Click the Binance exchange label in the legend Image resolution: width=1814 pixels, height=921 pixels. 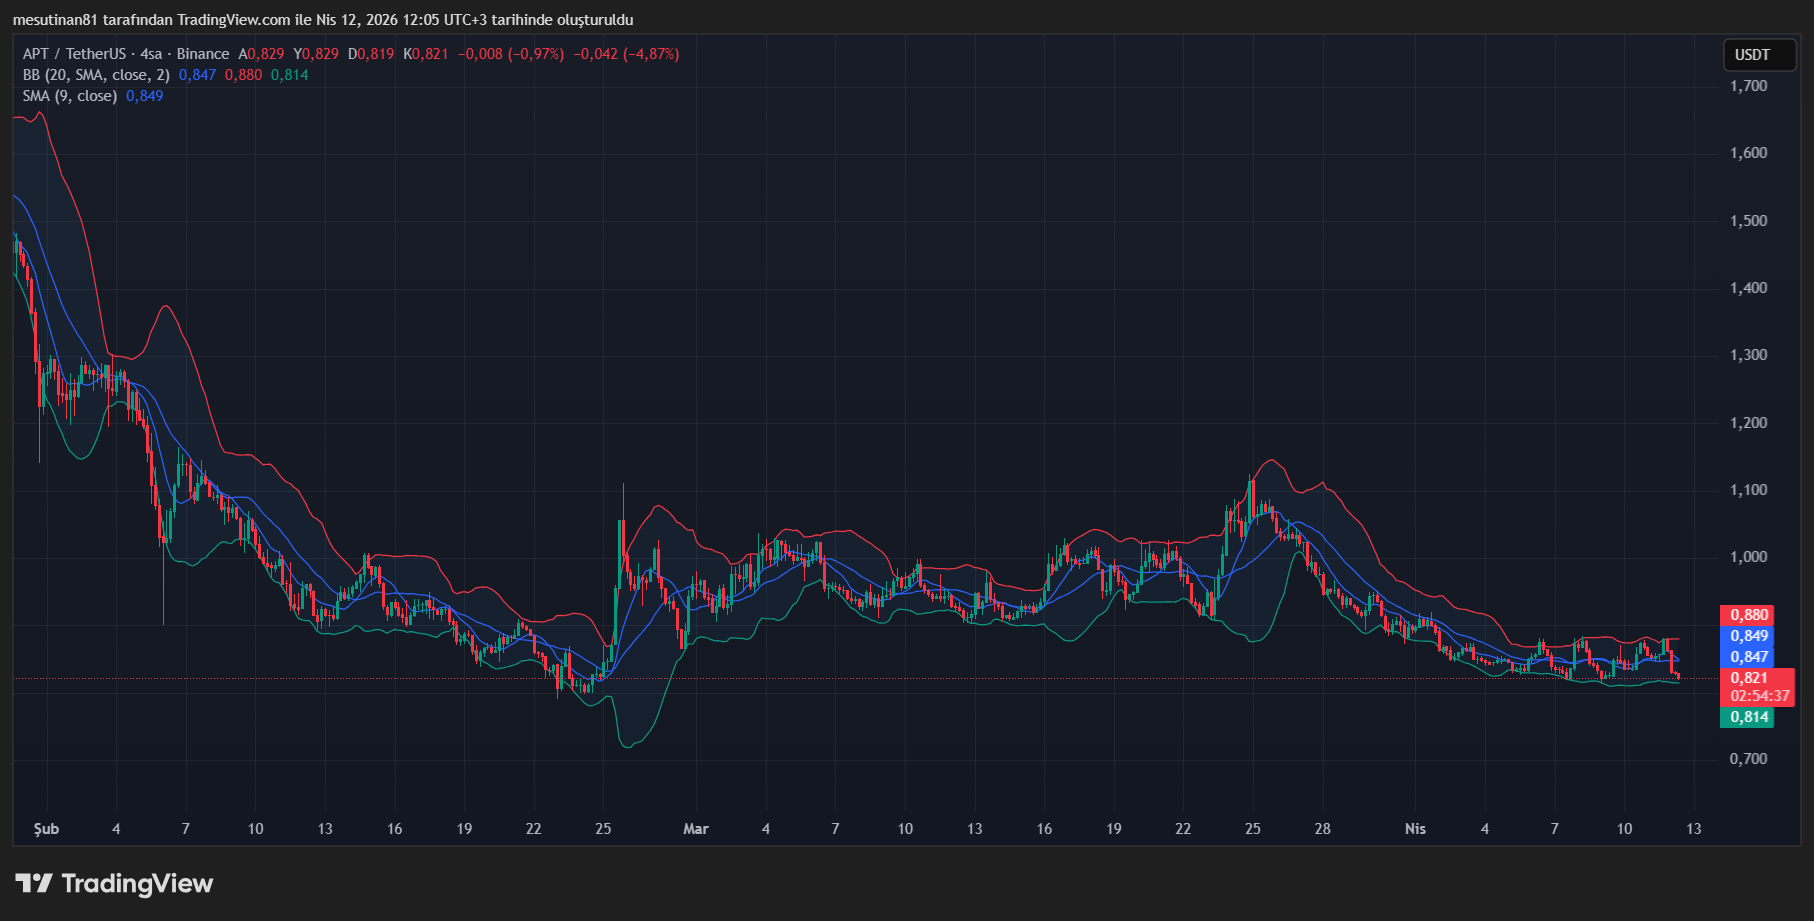click(x=204, y=54)
